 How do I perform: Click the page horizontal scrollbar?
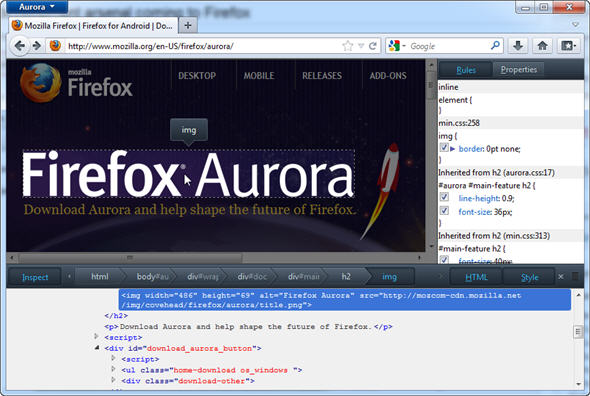(x=130, y=258)
